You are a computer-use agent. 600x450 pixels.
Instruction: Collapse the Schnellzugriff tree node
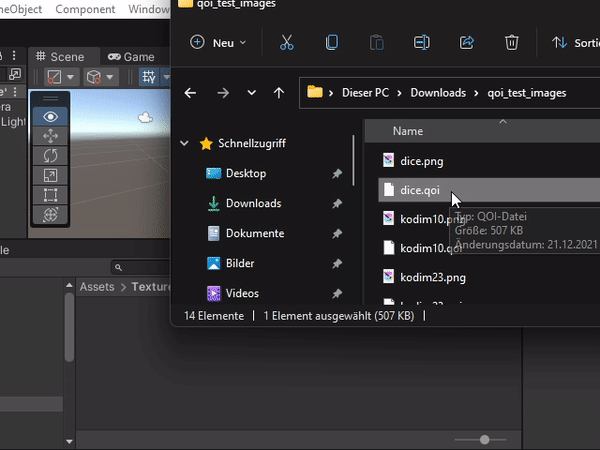coord(184,143)
